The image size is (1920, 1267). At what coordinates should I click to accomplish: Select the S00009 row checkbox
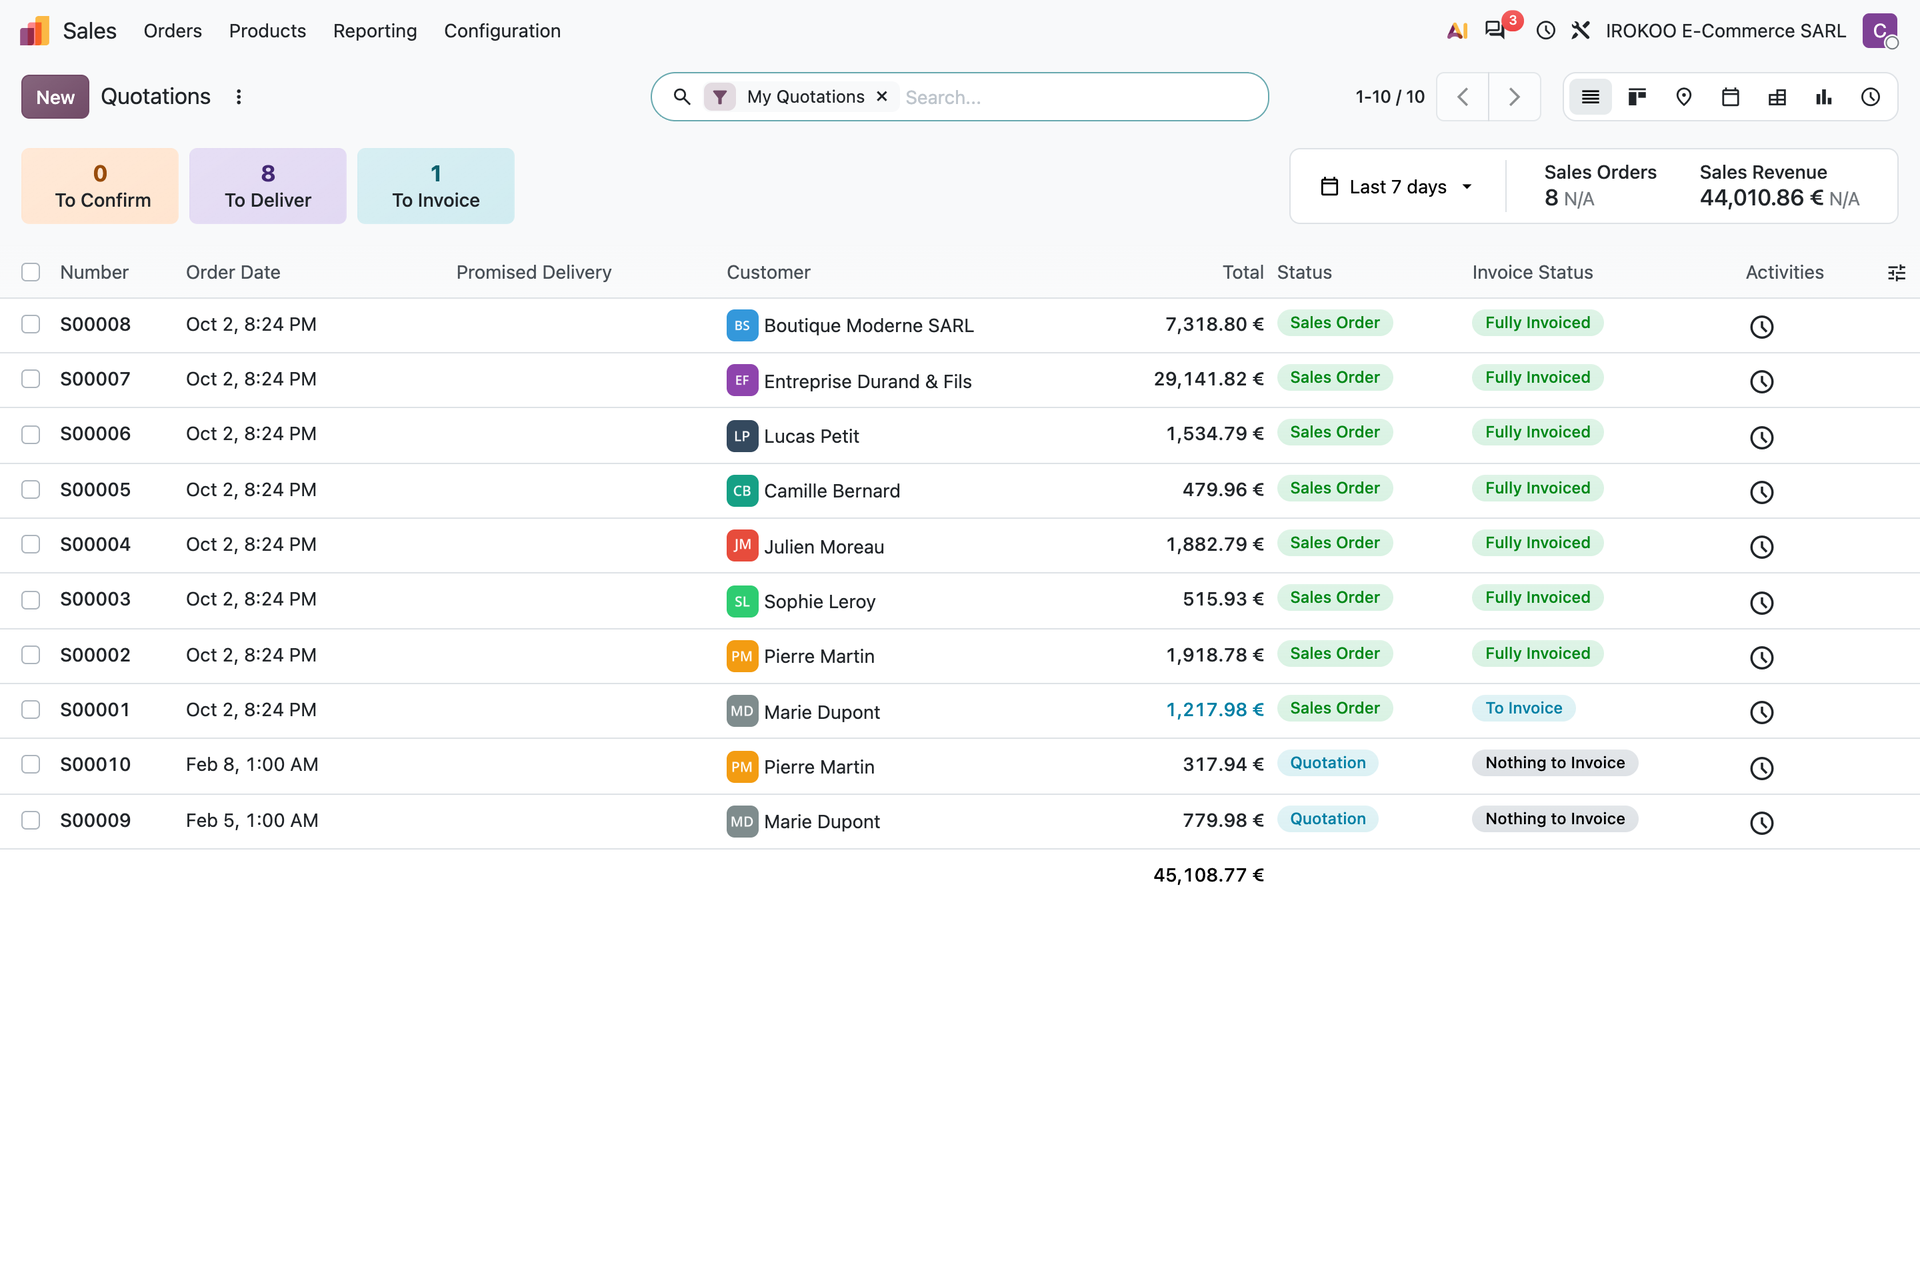[31, 820]
